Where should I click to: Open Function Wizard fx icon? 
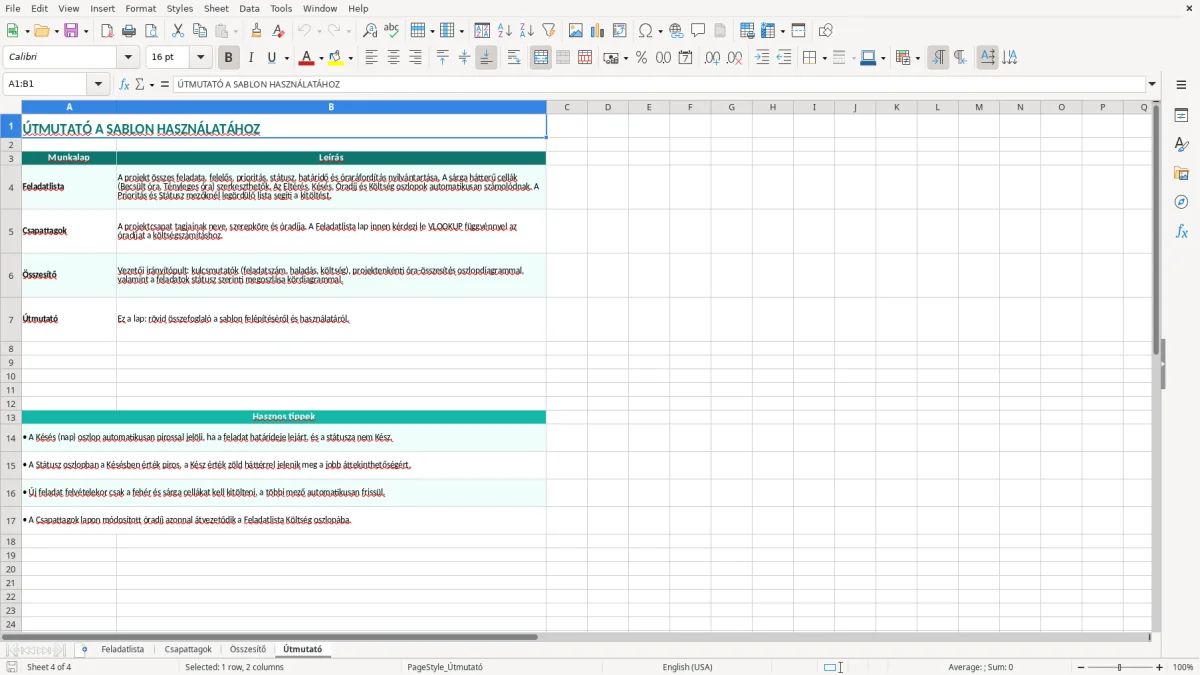click(125, 85)
